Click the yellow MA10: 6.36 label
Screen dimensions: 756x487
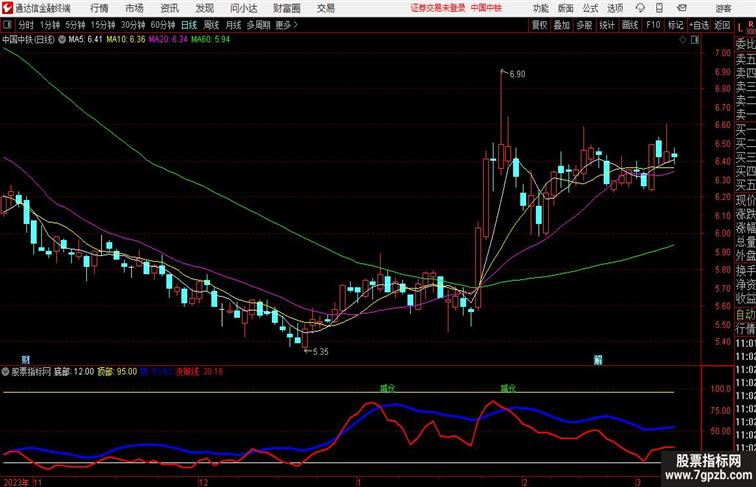coord(125,40)
